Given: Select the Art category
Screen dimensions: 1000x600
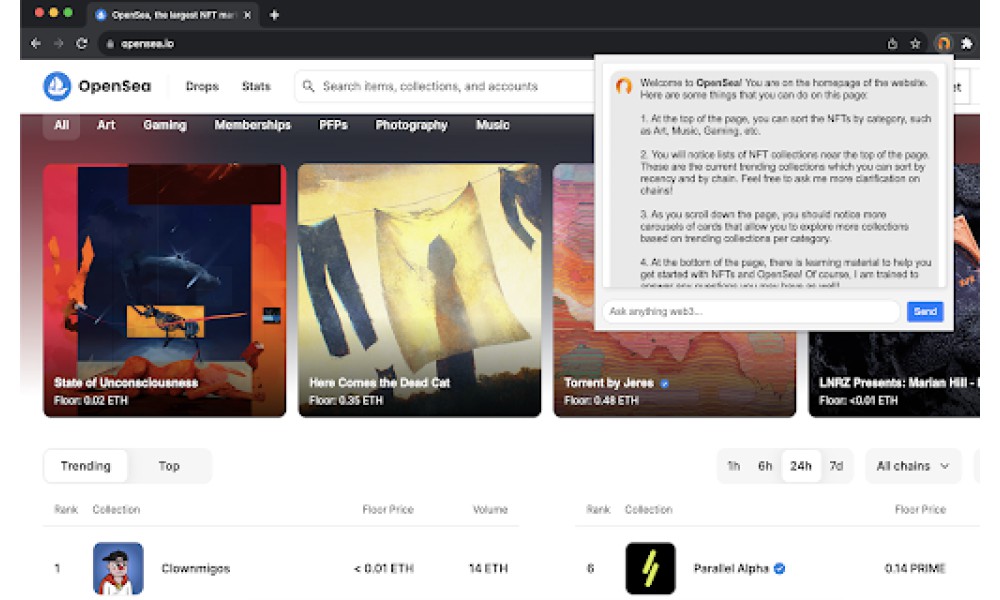Looking at the screenshot, I should 106,125.
